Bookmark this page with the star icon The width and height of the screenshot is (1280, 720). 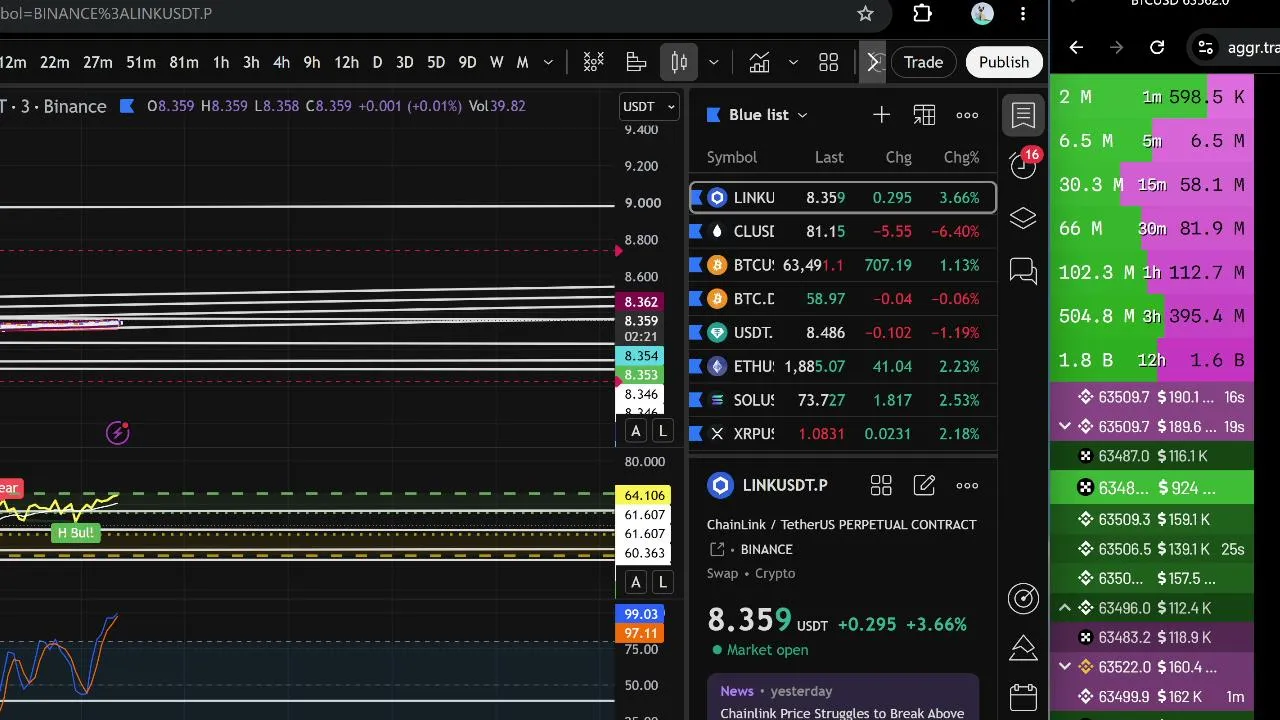866,14
